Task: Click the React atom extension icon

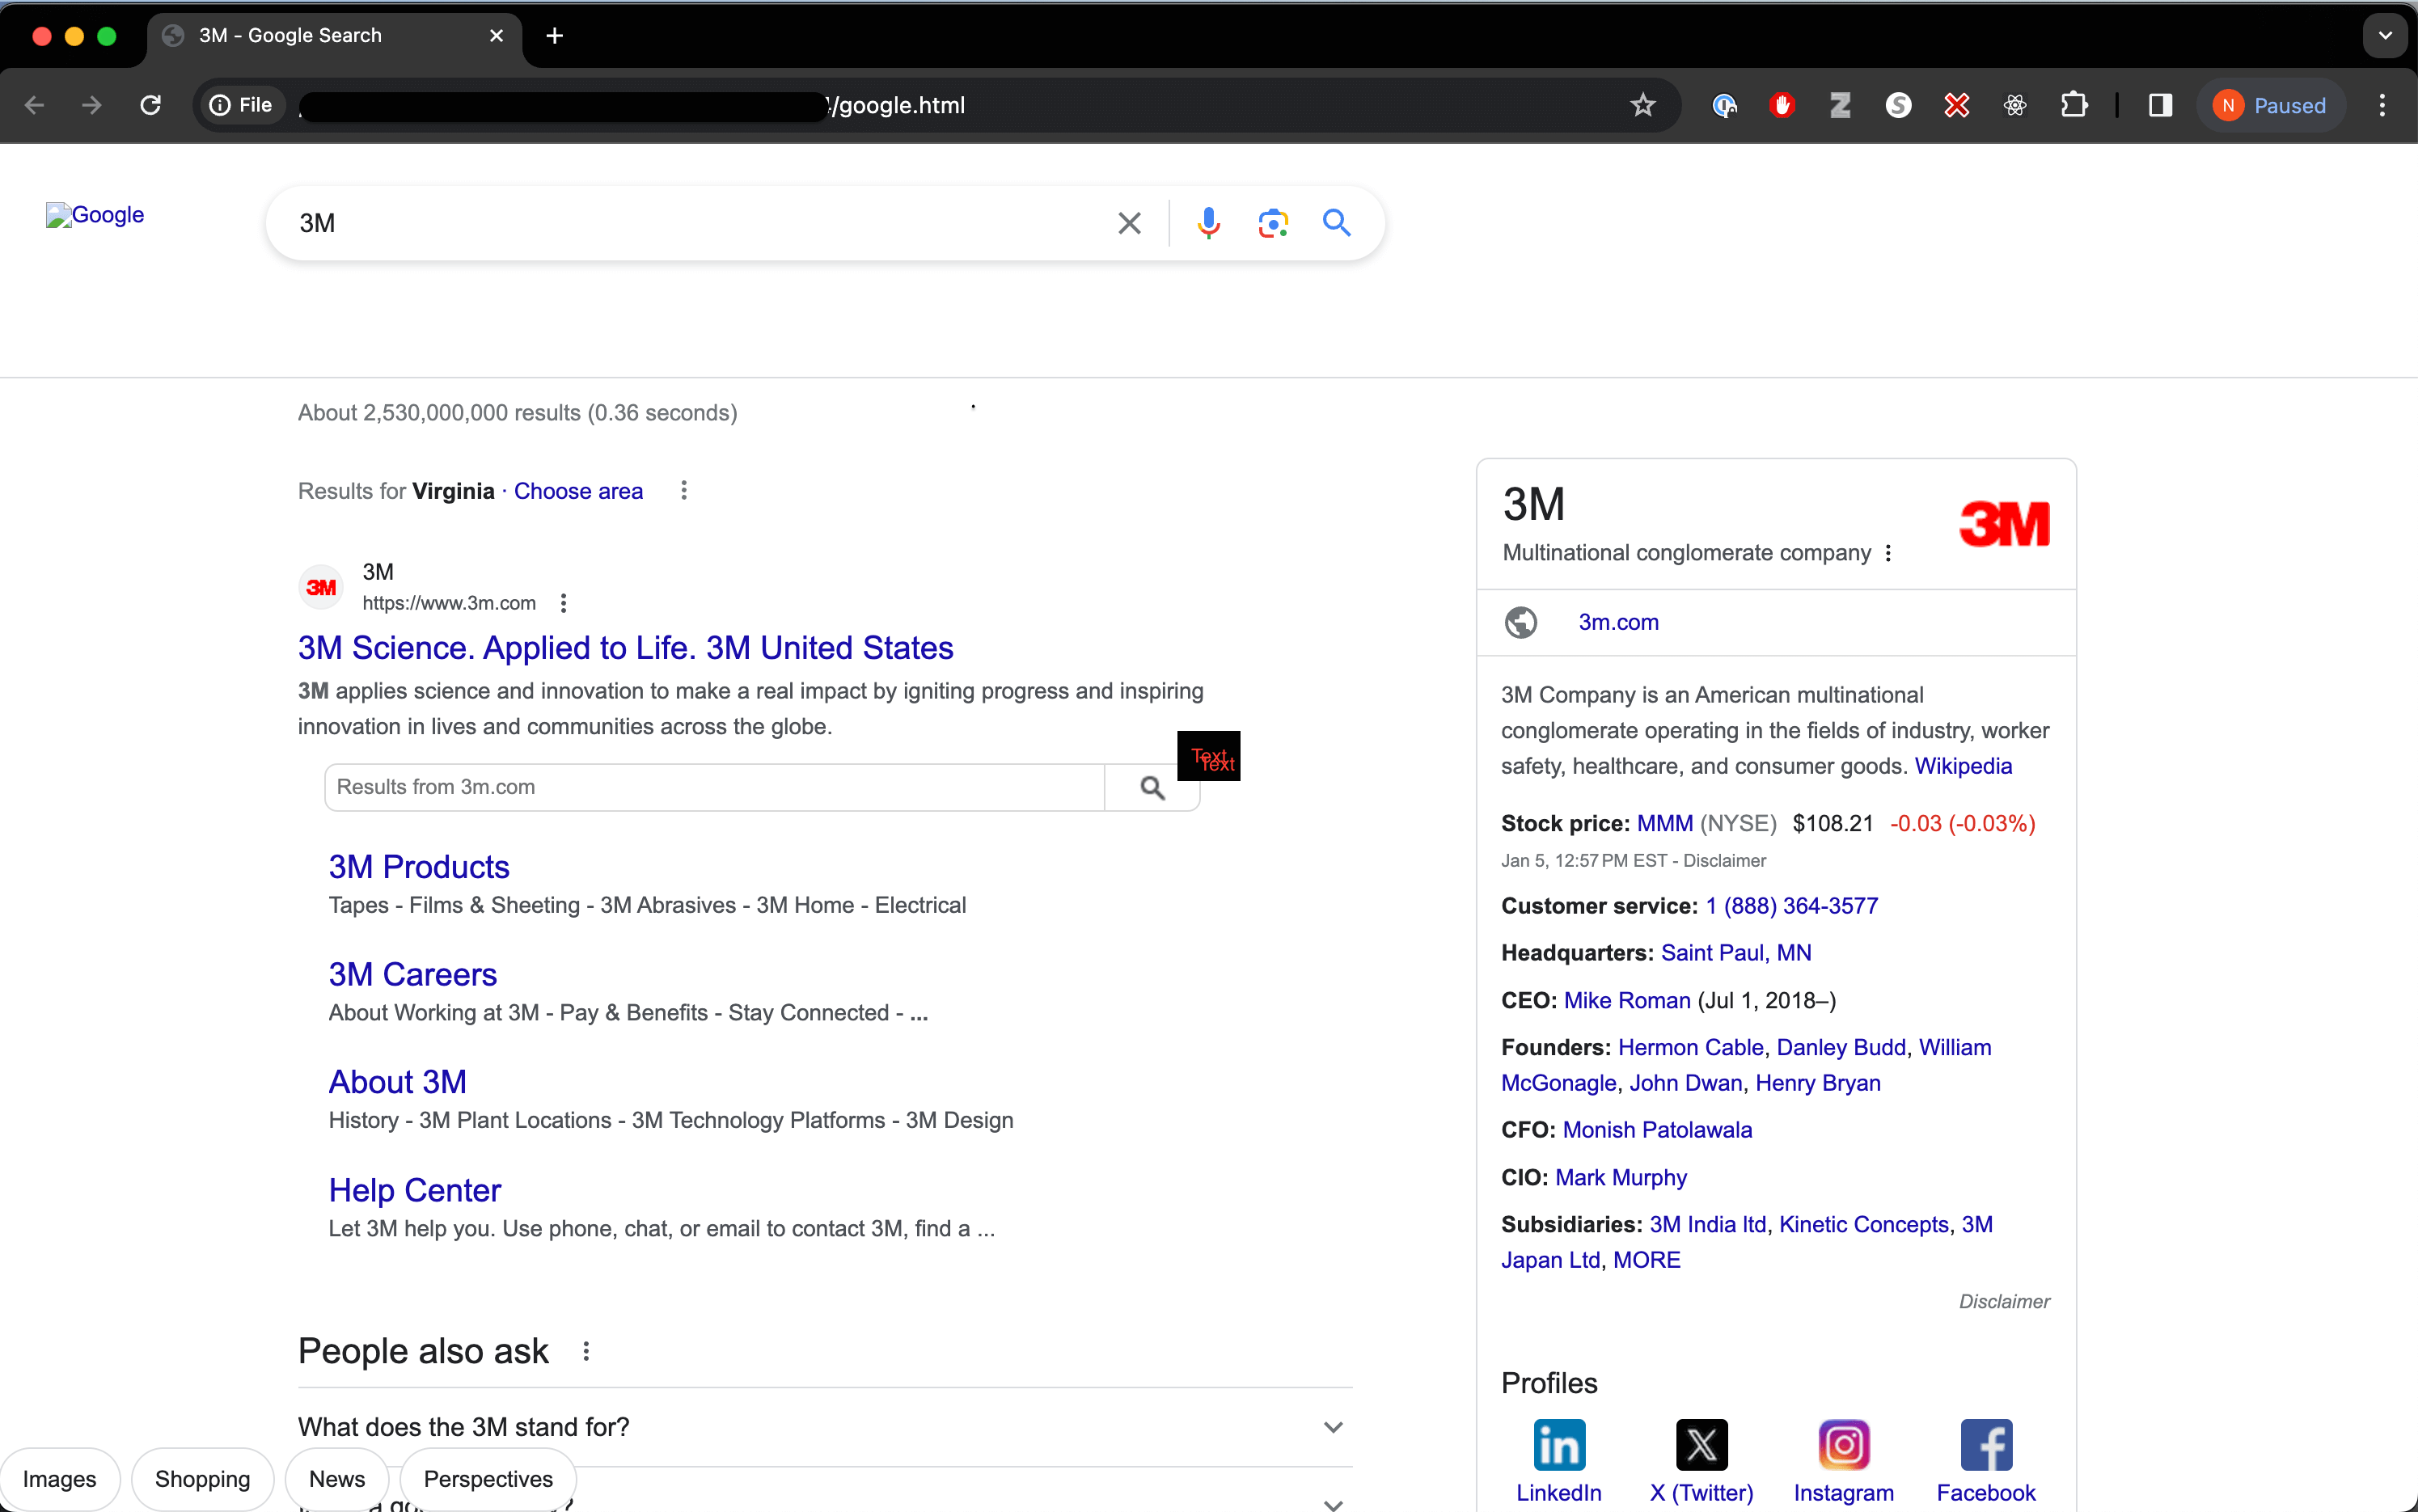Action: [x=2015, y=105]
